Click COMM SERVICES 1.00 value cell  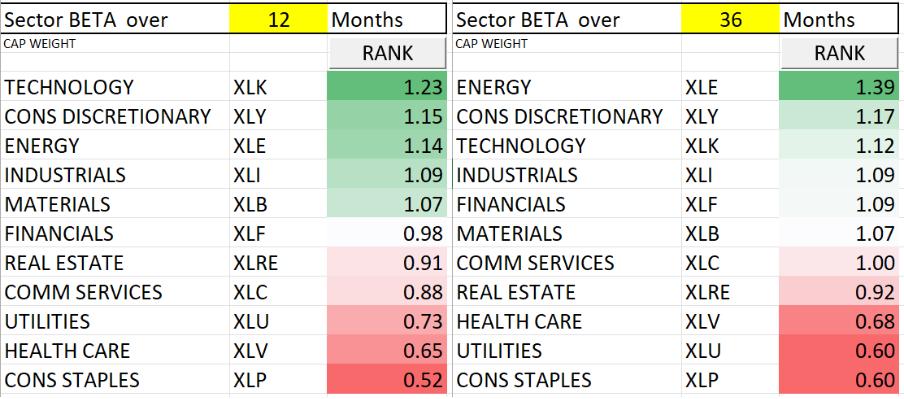pos(838,263)
